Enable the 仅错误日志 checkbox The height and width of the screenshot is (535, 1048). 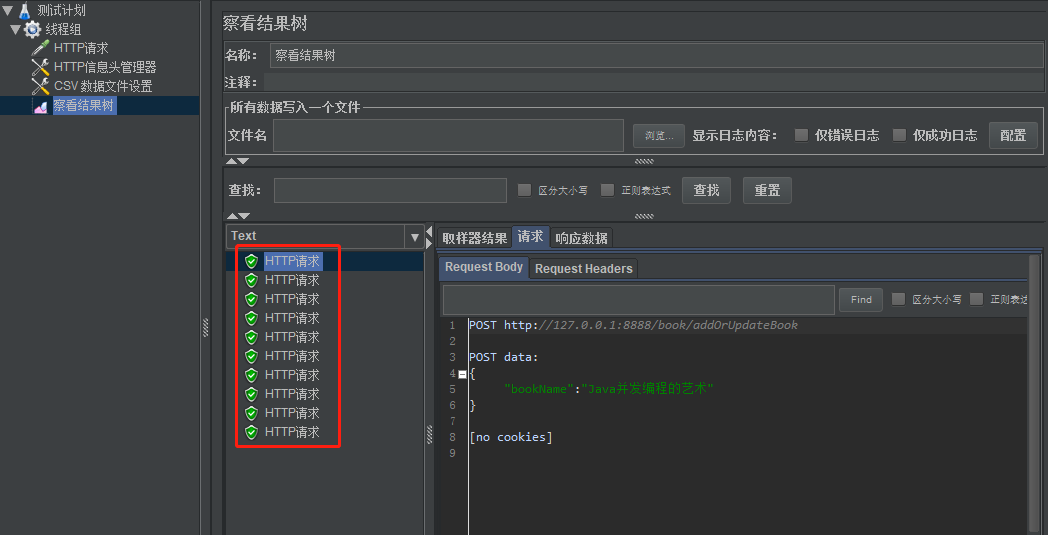(801, 135)
